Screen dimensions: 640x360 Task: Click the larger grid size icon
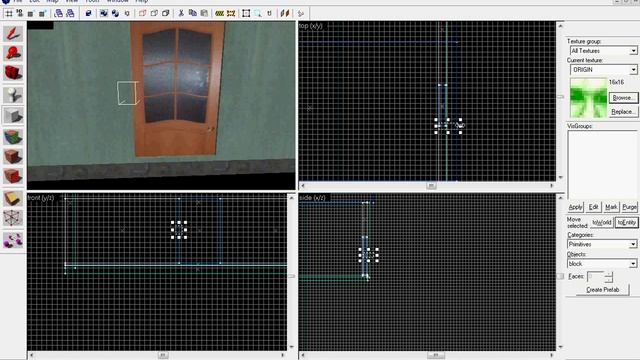click(42, 13)
